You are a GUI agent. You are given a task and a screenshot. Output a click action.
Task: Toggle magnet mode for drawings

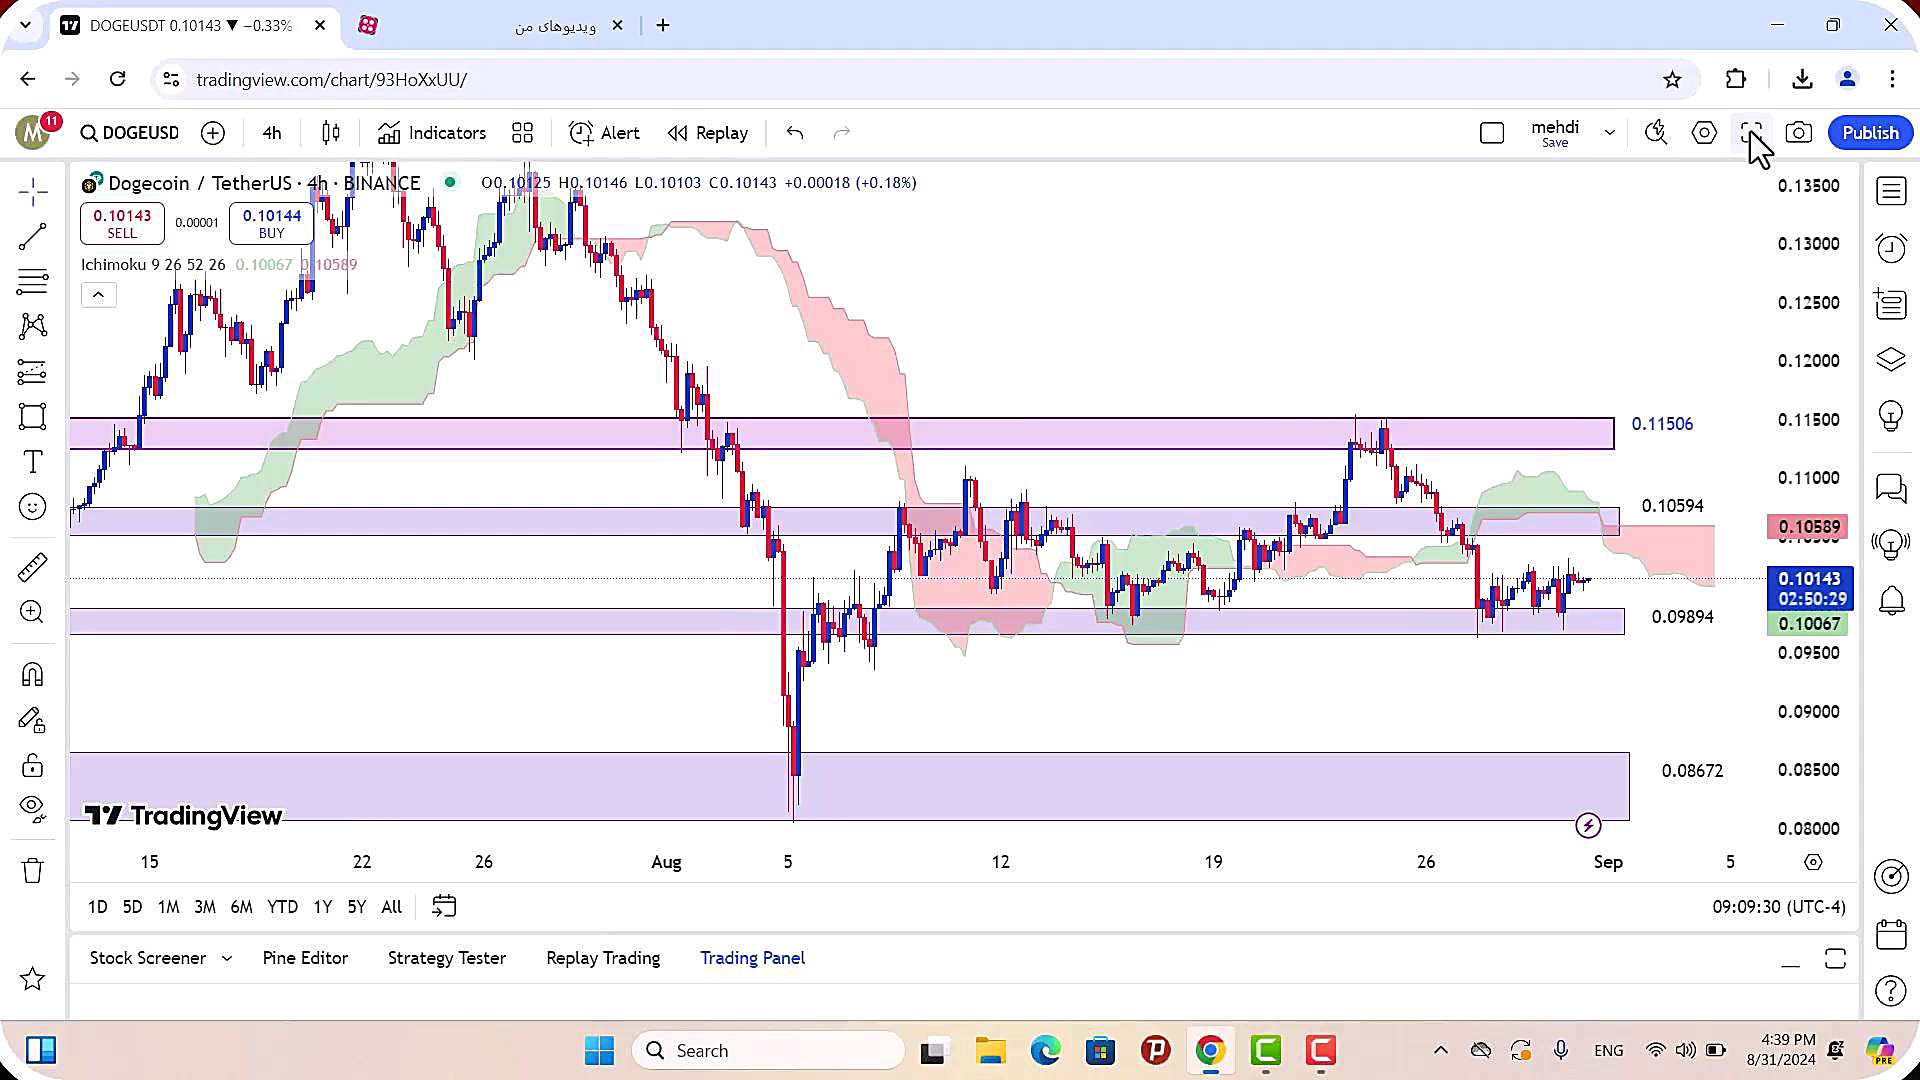coord(32,675)
